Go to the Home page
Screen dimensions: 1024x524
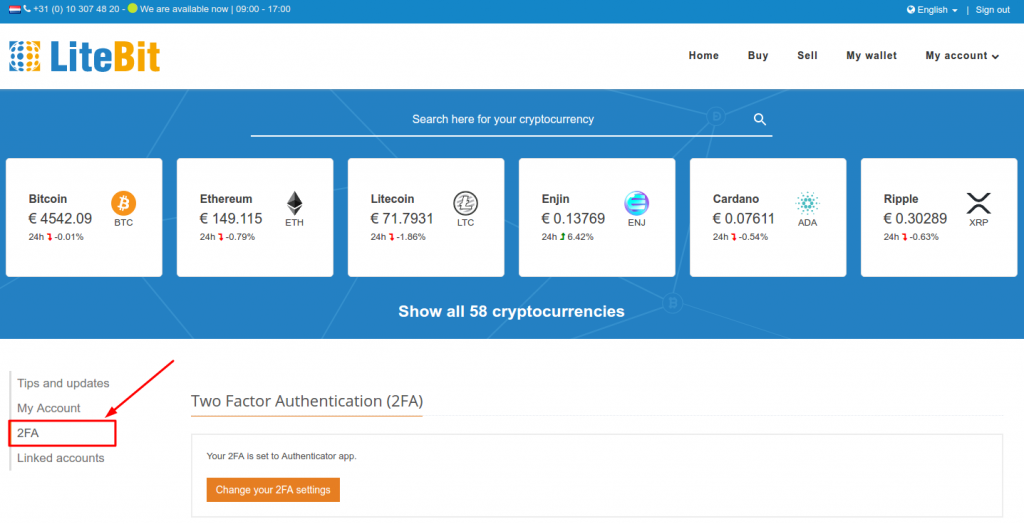tap(703, 56)
